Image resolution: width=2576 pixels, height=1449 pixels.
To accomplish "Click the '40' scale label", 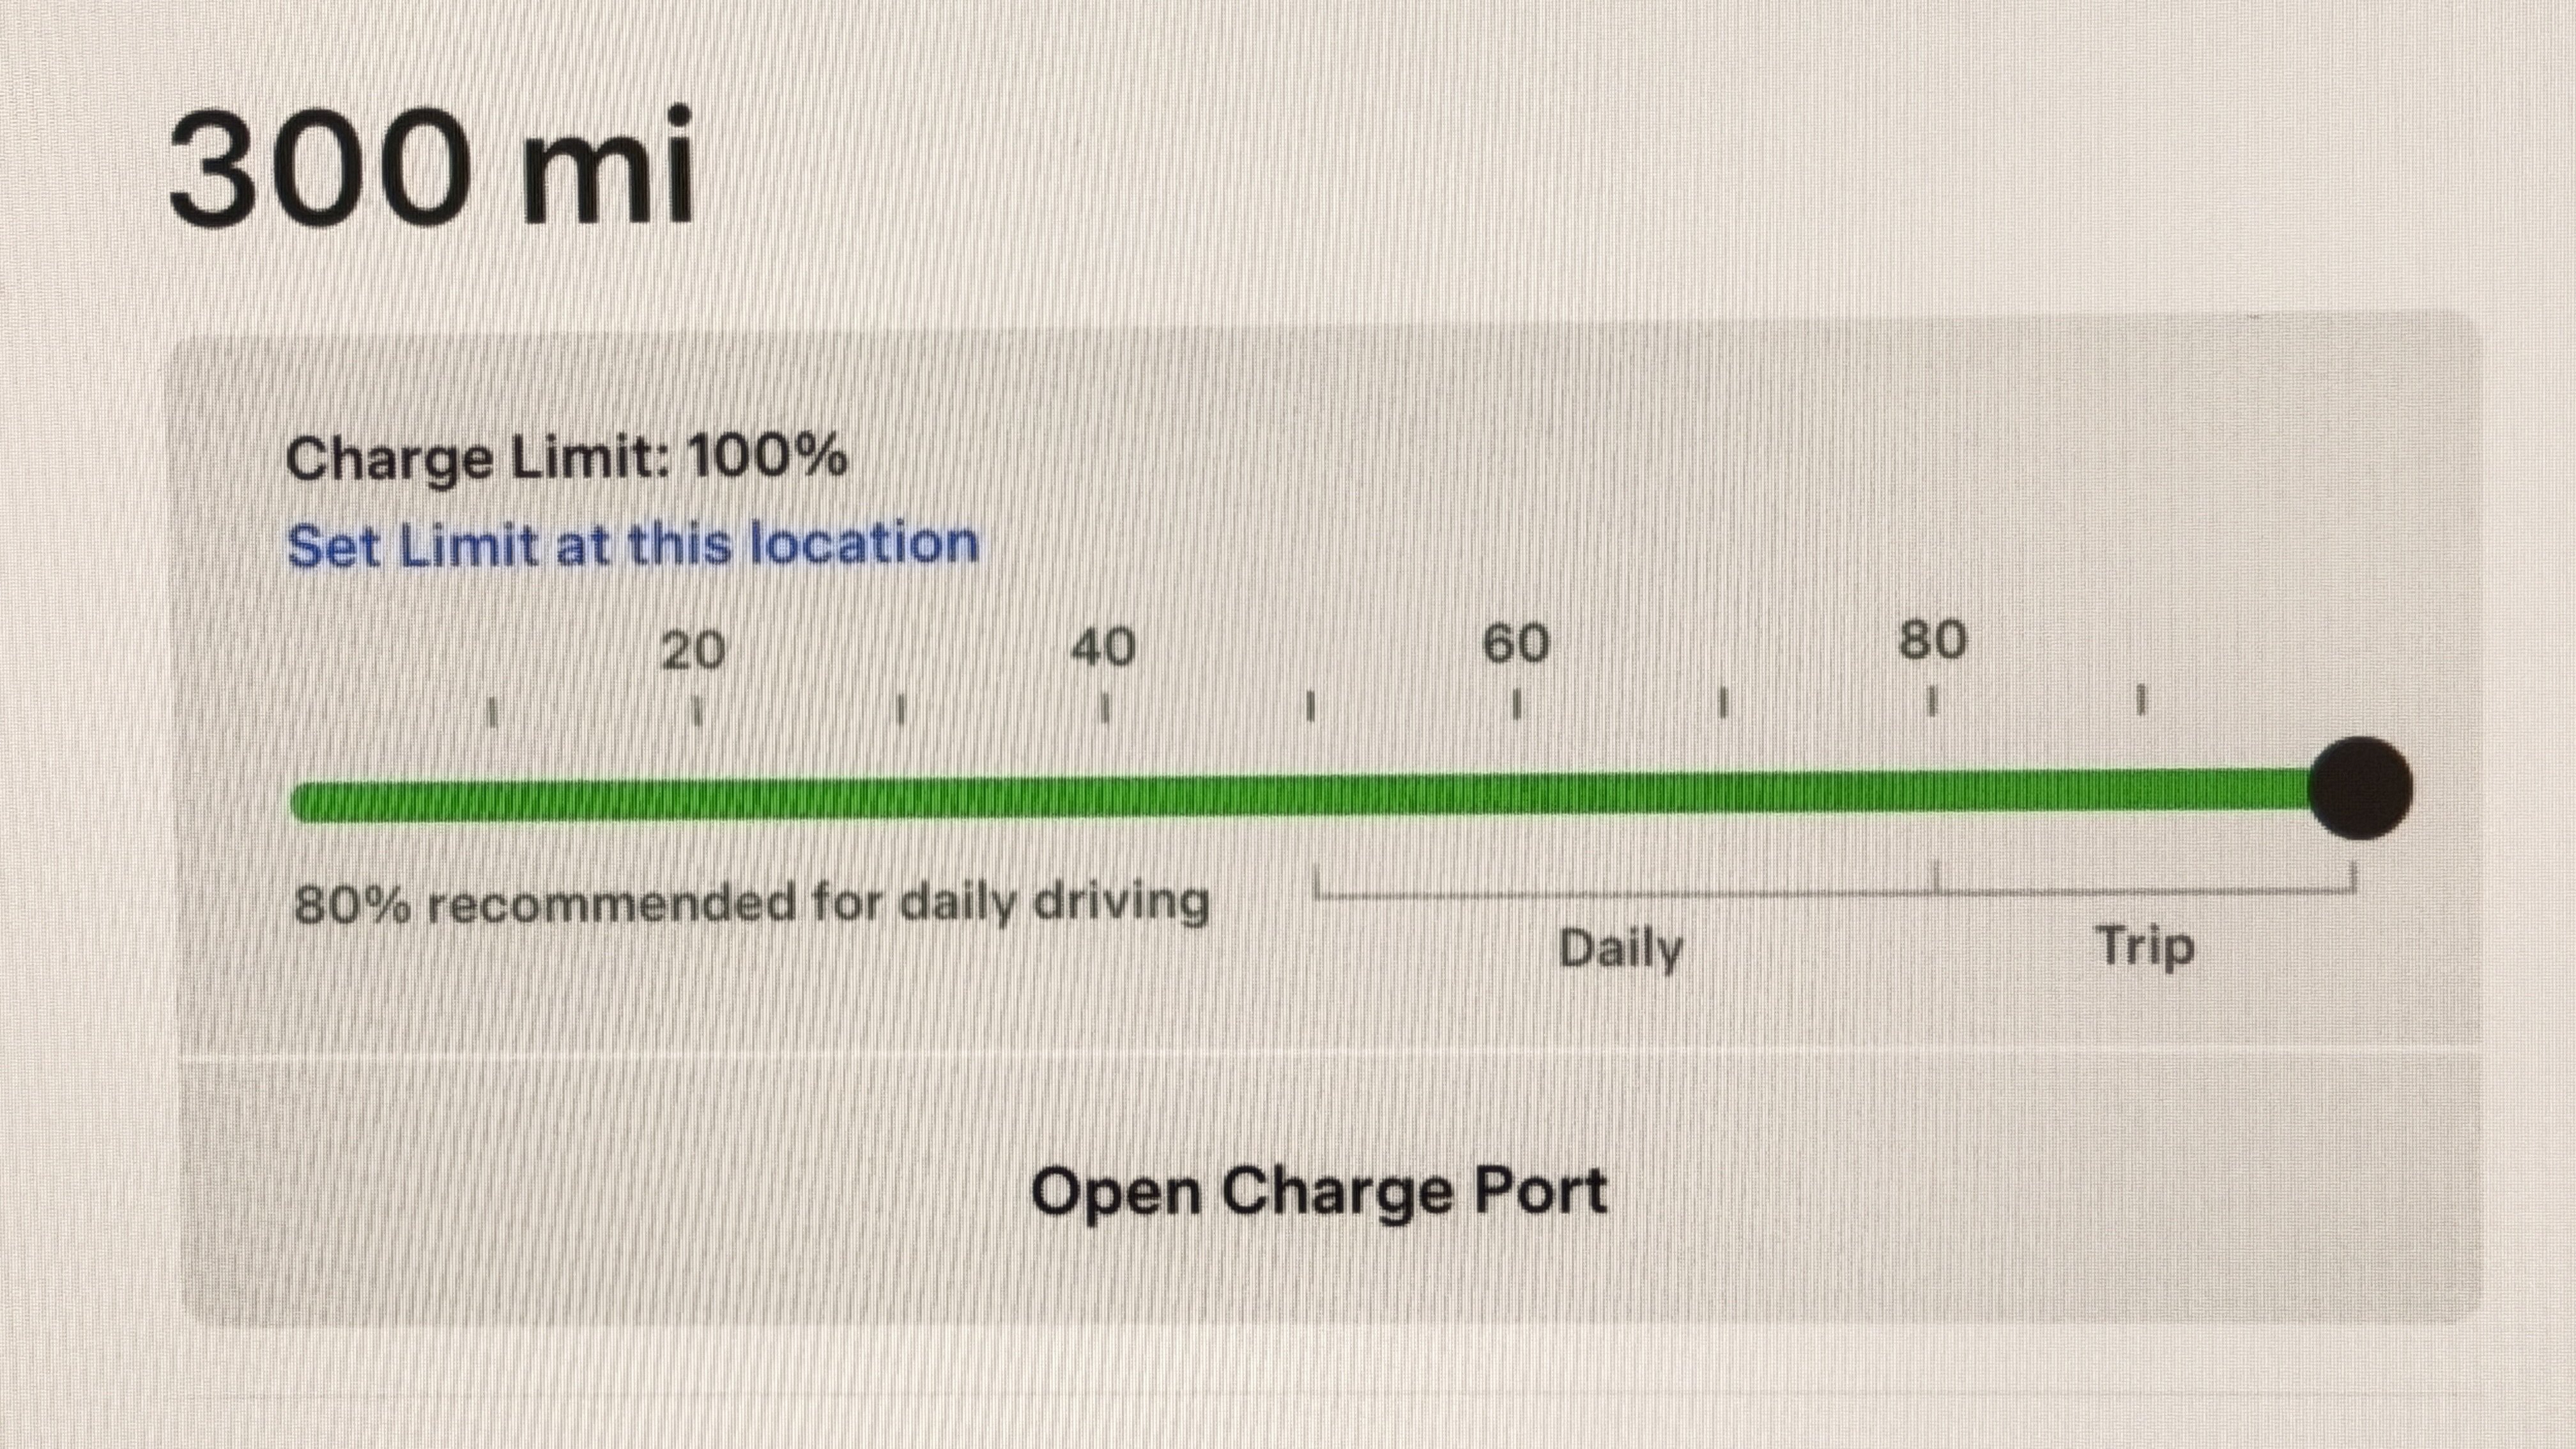I will tap(1103, 648).
